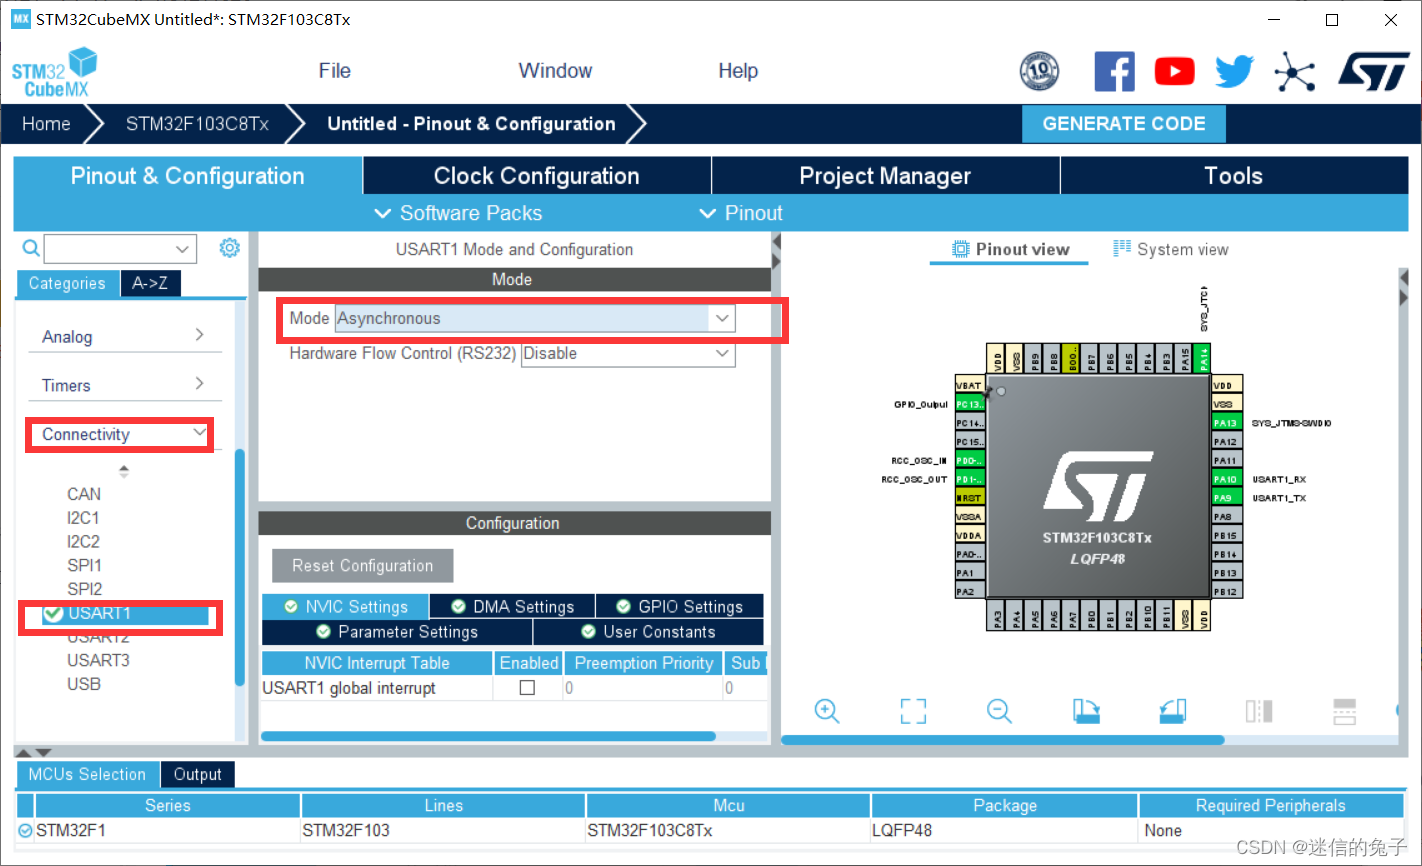
Task: Go to Home breadcrumb
Action: point(46,124)
